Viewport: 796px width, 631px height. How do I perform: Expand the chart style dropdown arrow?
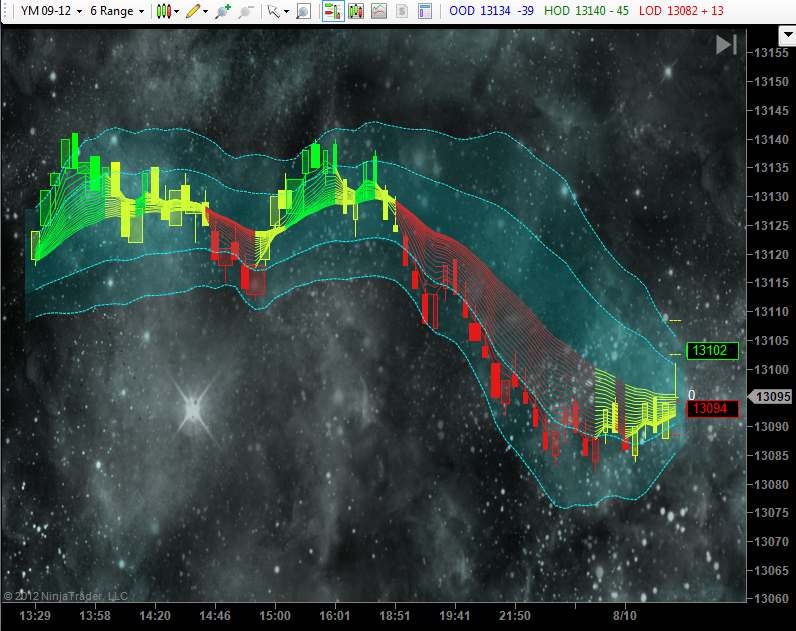pos(176,11)
